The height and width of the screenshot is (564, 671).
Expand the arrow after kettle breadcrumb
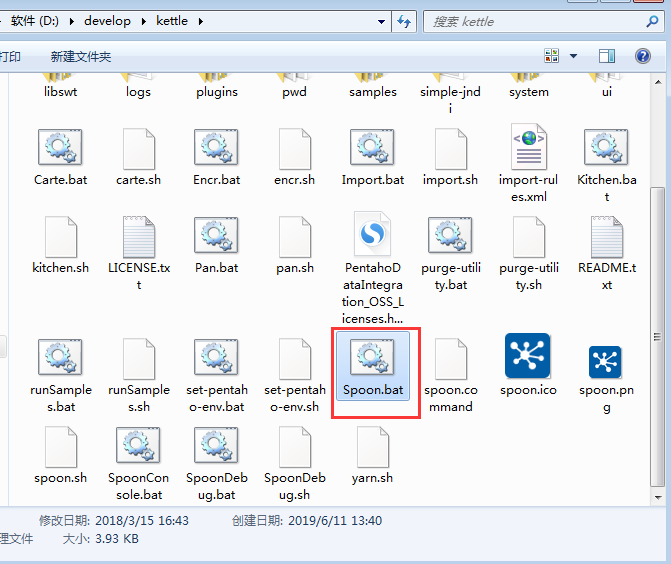pyautogui.click(x=201, y=21)
